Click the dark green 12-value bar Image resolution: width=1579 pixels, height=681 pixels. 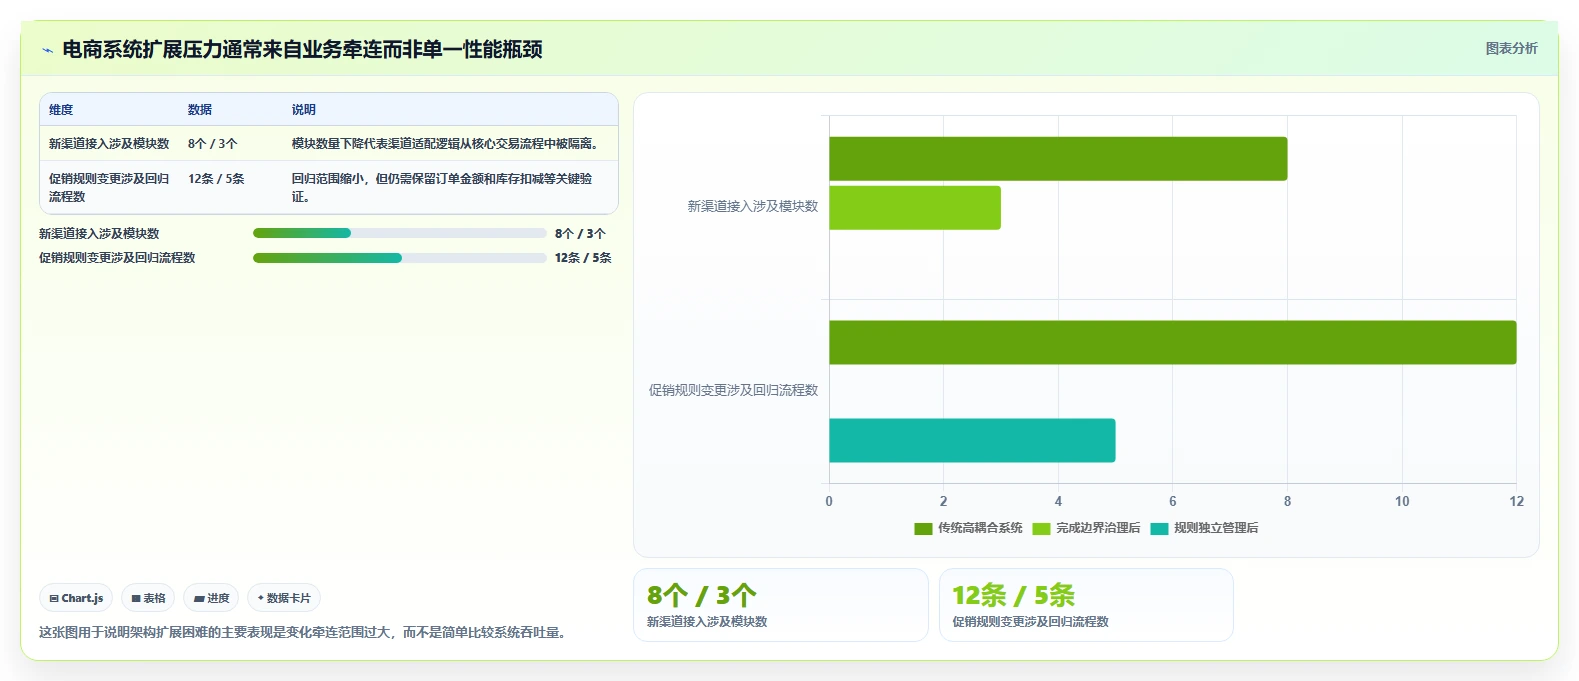coord(1172,342)
